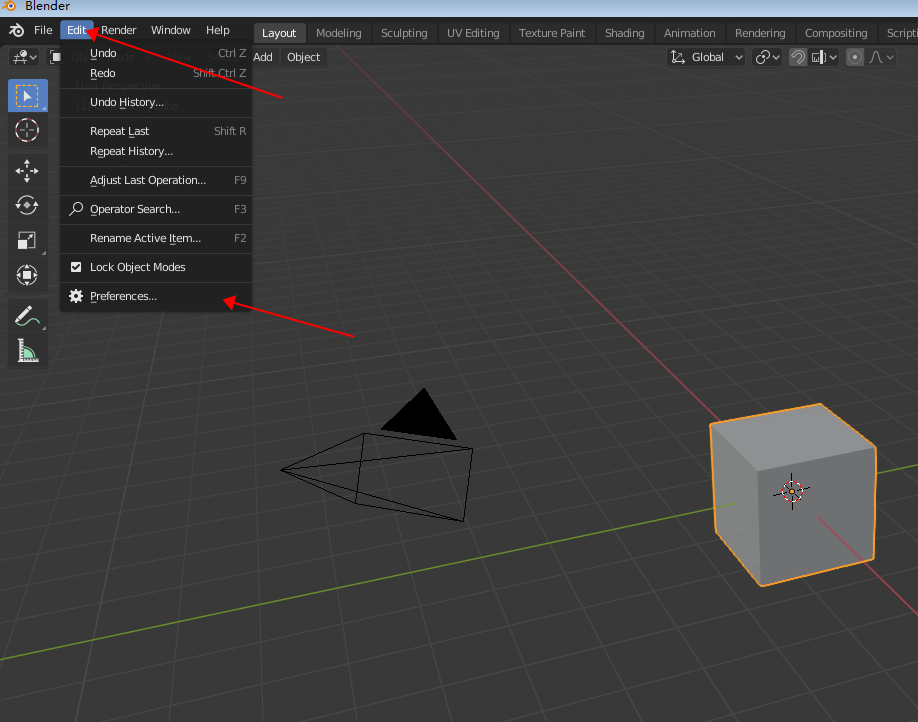
Task: Activate the 3D Cursor tool
Action: (27, 130)
